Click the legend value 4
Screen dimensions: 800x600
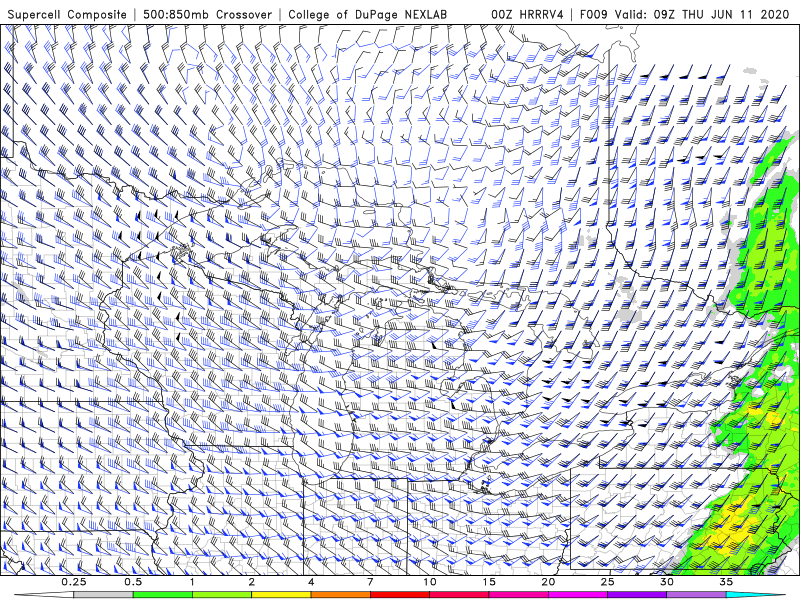(311, 582)
